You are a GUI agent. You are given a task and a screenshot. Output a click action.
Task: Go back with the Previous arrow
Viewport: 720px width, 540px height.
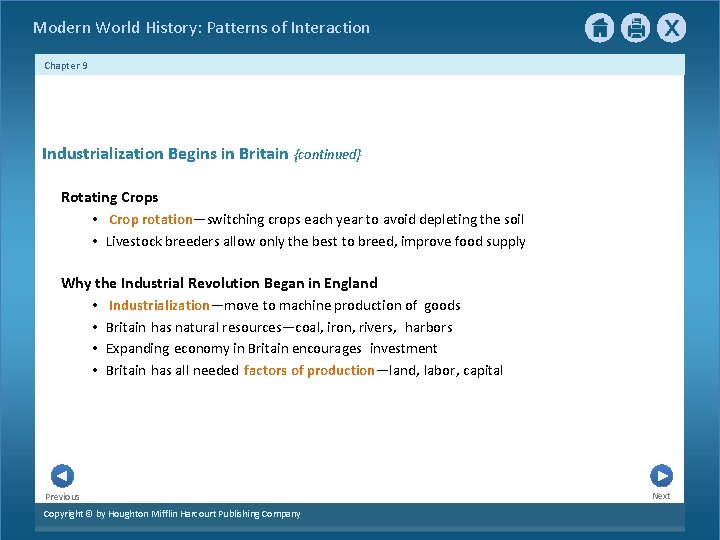tap(62, 476)
